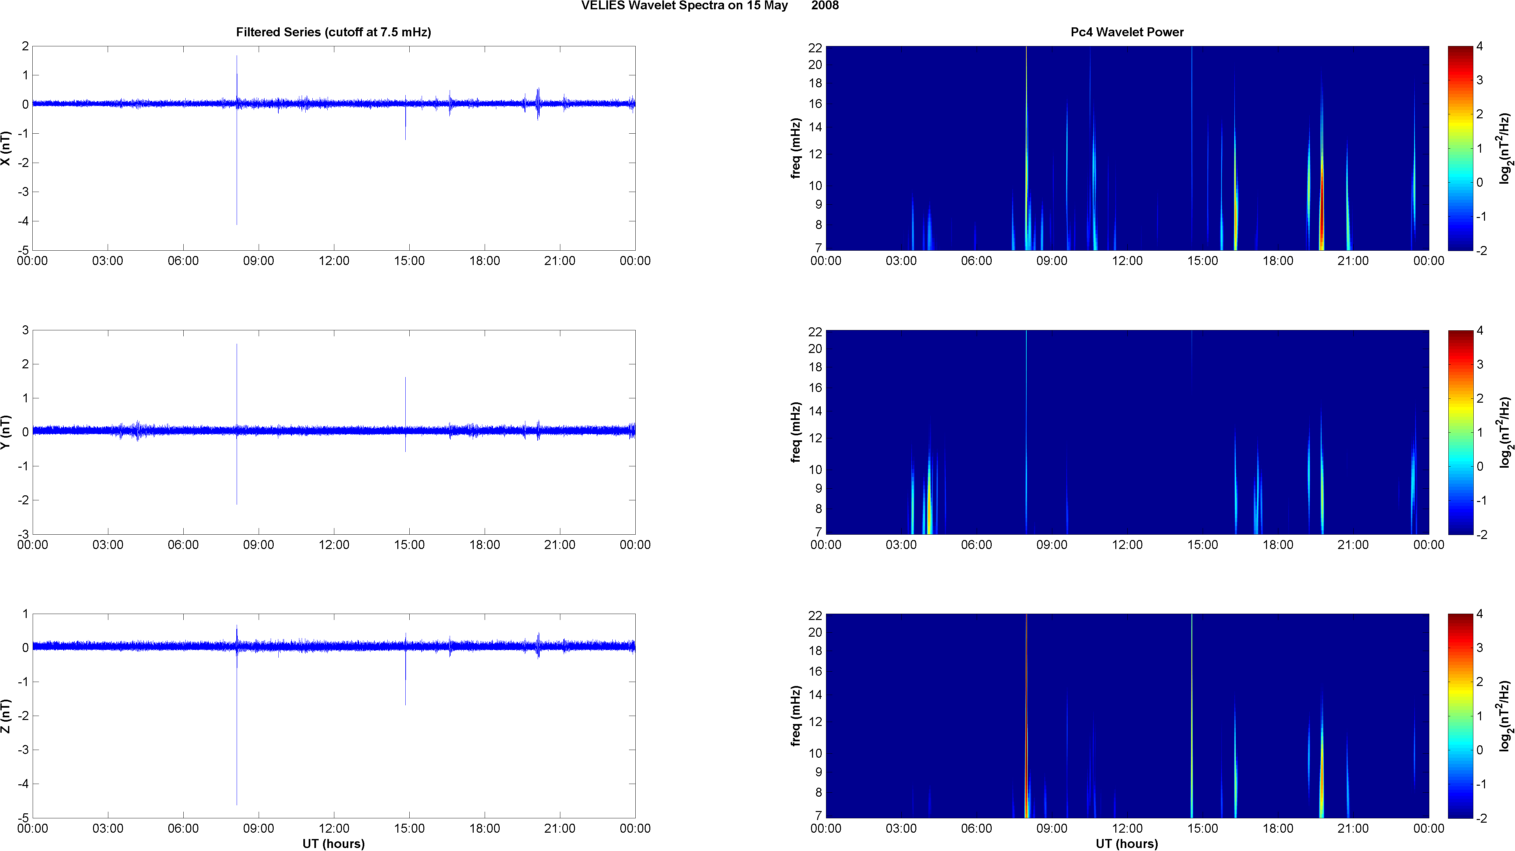Click the red vertical line in the bottom wavelet plot
The image size is (1515, 851).
point(1026,716)
